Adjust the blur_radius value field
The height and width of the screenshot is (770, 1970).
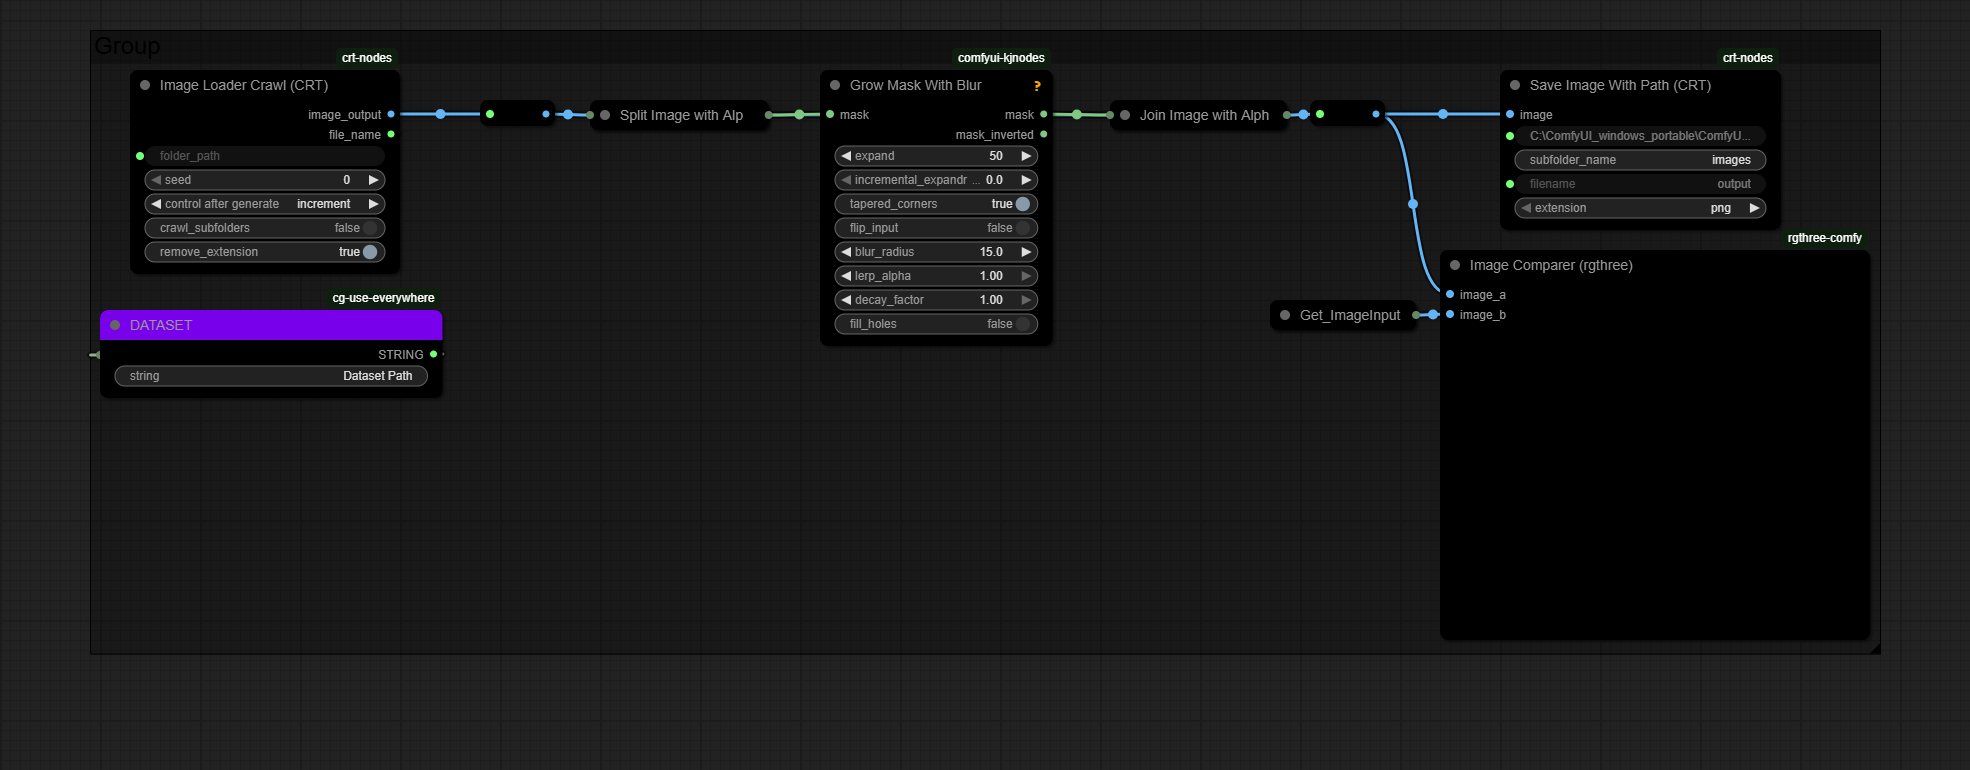(x=936, y=252)
